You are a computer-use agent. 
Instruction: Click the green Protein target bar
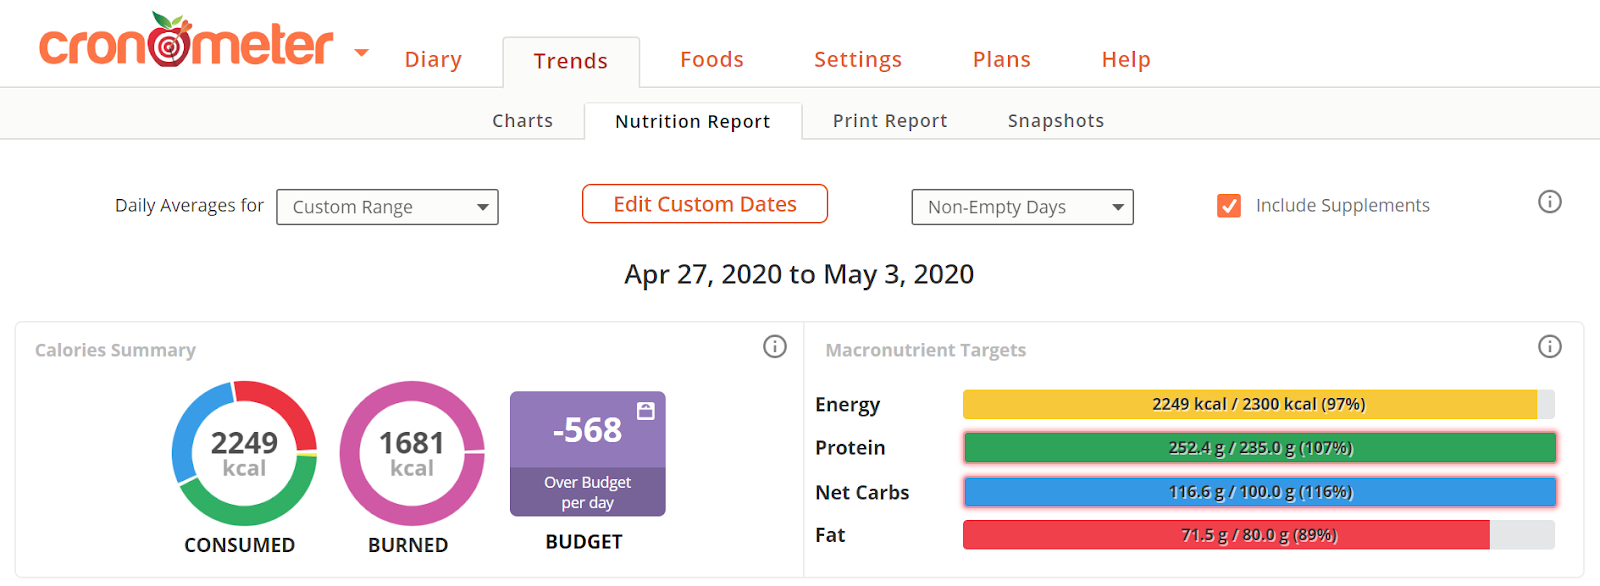[1259, 448]
